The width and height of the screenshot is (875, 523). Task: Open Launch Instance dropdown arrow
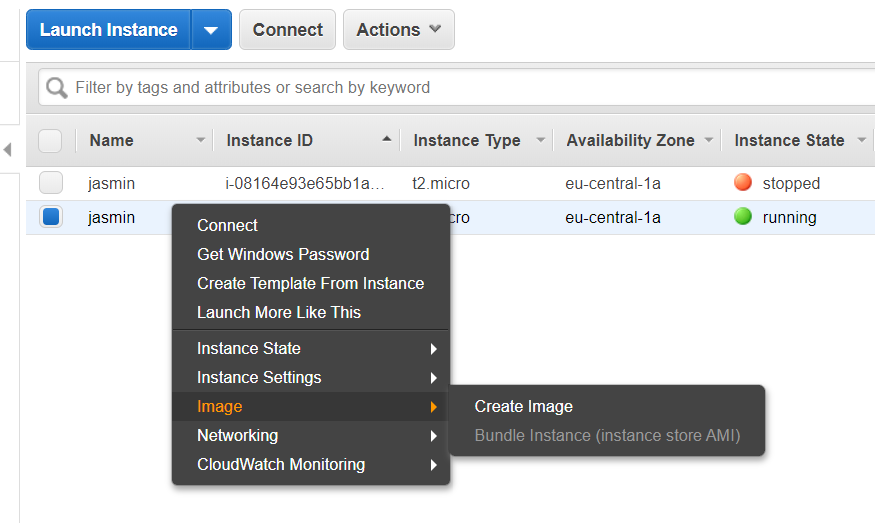tap(210, 30)
